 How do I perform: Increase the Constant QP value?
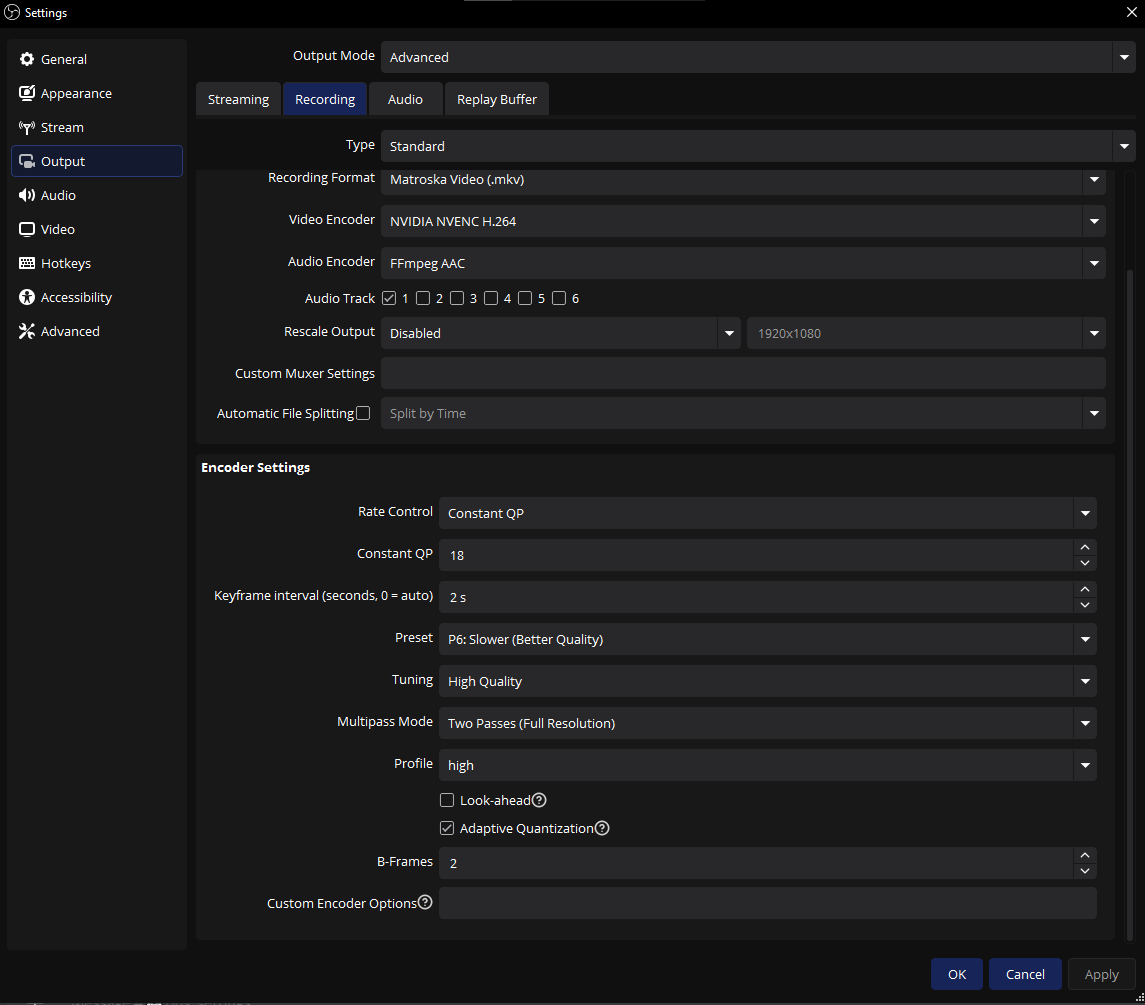[x=1085, y=547]
